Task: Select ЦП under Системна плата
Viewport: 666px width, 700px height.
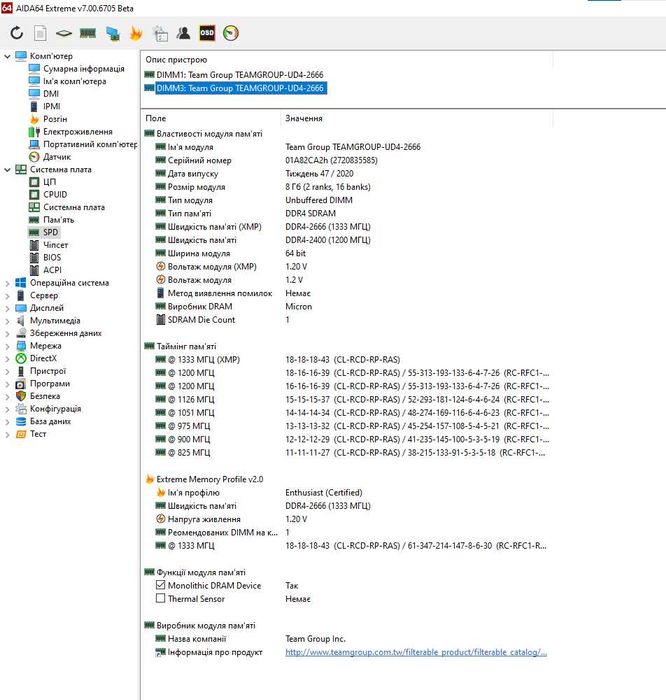Action: tap(42, 182)
